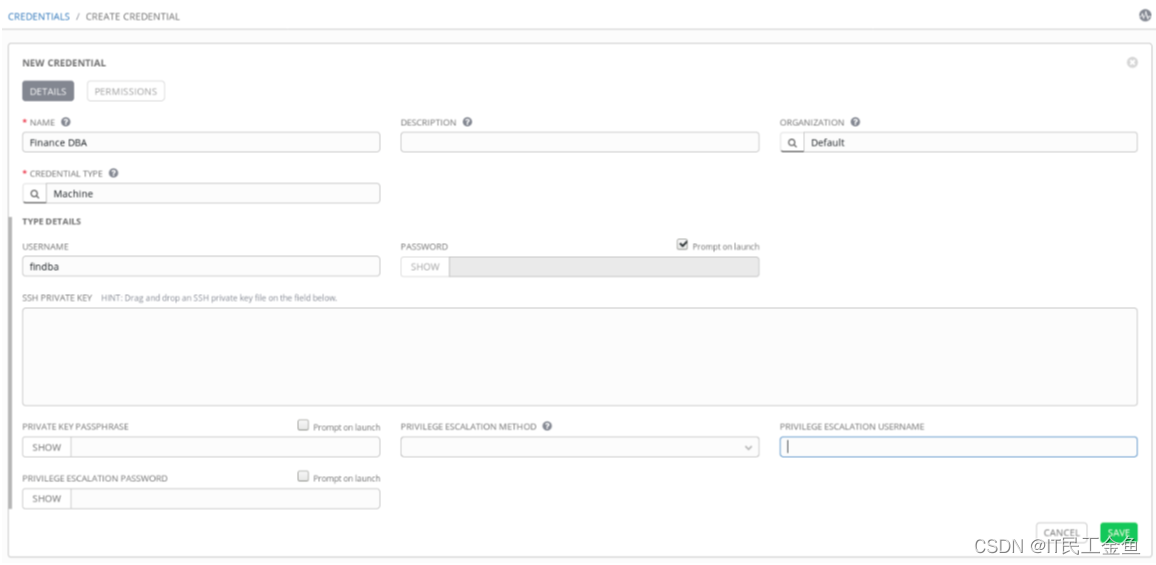Uncheck Password Prompt on launch checkbox

click(x=682, y=245)
